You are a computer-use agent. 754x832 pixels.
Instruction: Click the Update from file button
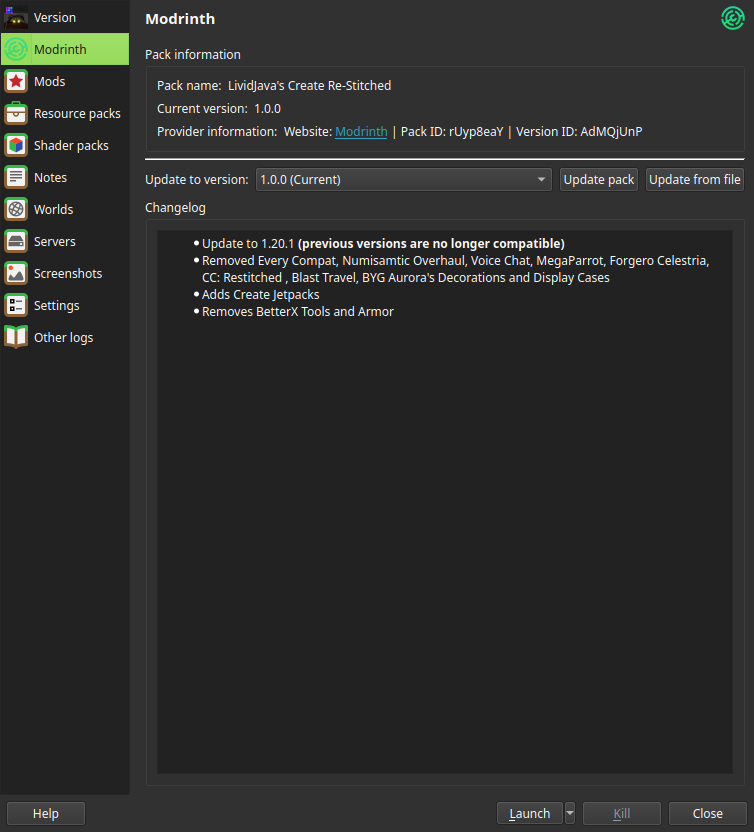[695, 180]
